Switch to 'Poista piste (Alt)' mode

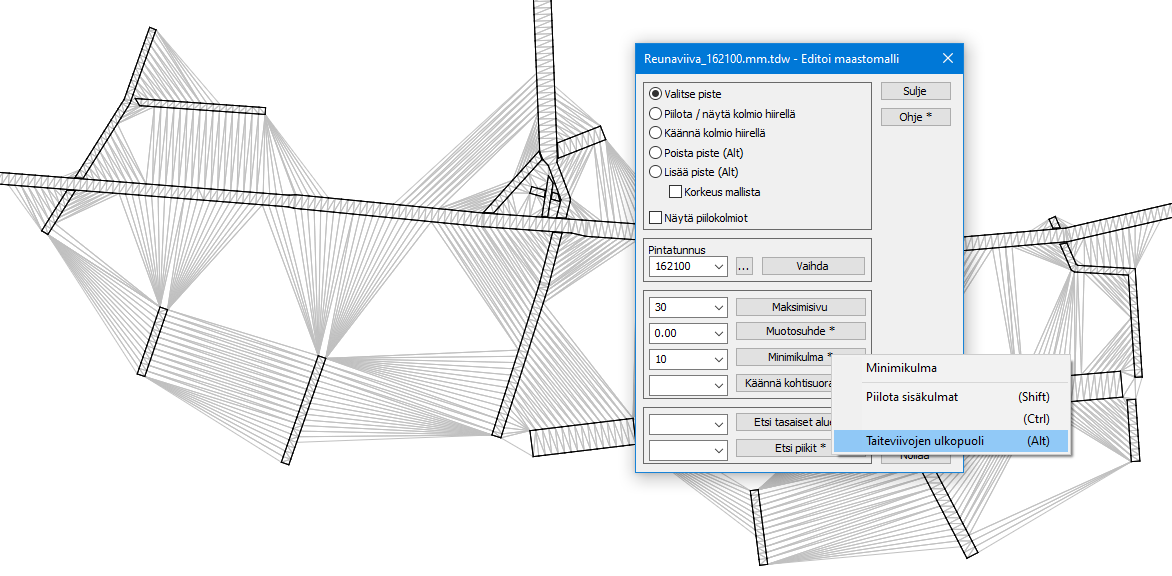coord(656,153)
